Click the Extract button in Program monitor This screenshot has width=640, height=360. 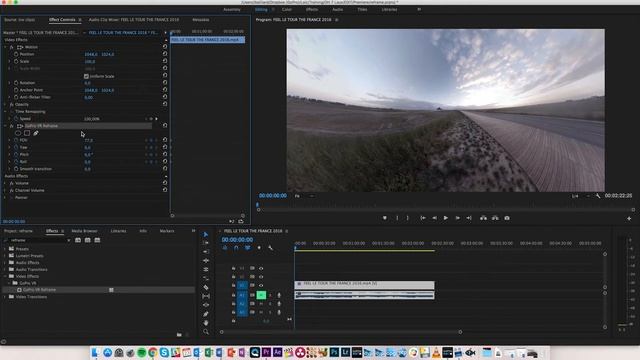click(495, 218)
